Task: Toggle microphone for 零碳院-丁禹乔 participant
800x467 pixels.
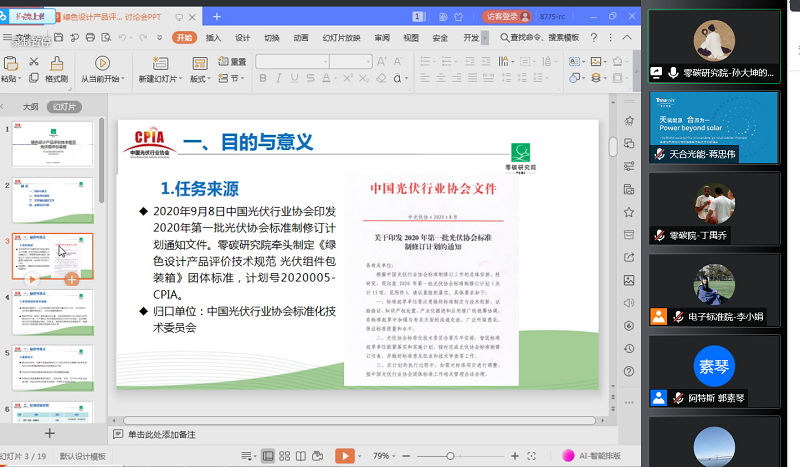Action: point(659,235)
